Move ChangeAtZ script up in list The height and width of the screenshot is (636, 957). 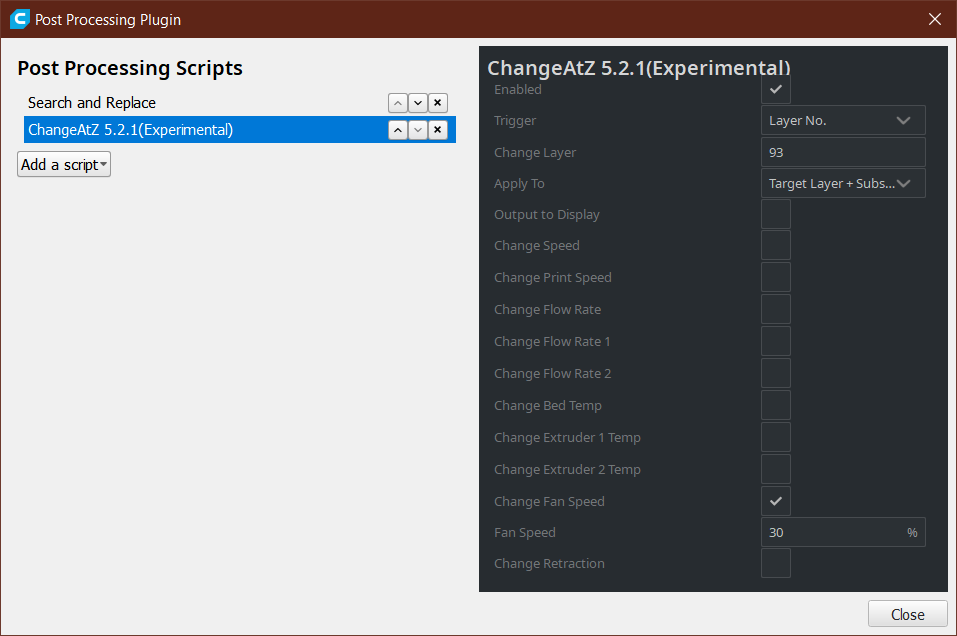398,130
